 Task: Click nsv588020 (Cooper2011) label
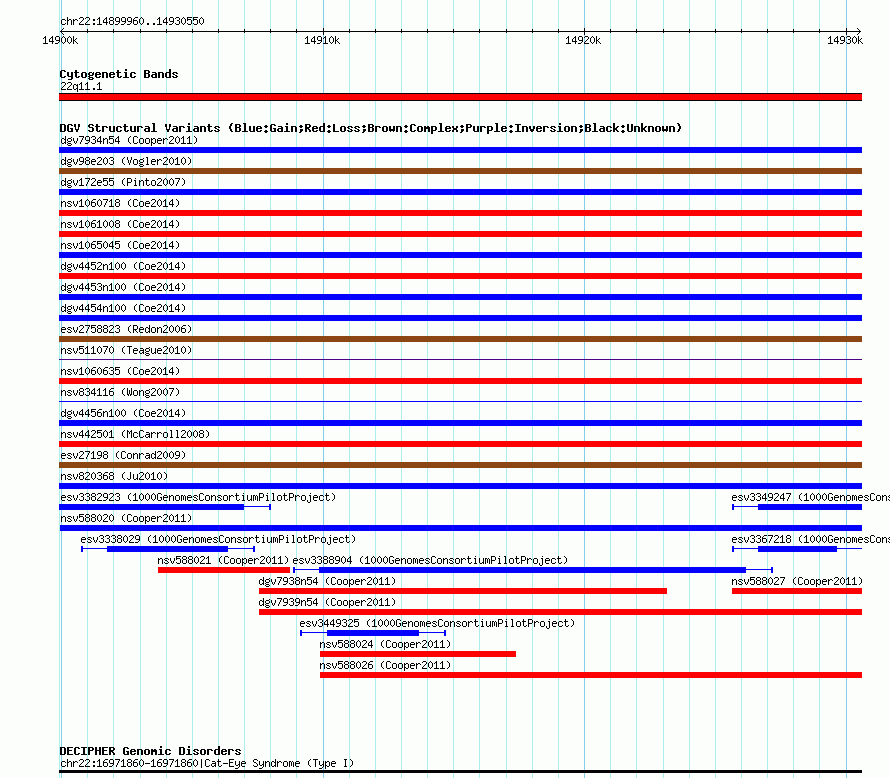click(x=126, y=519)
